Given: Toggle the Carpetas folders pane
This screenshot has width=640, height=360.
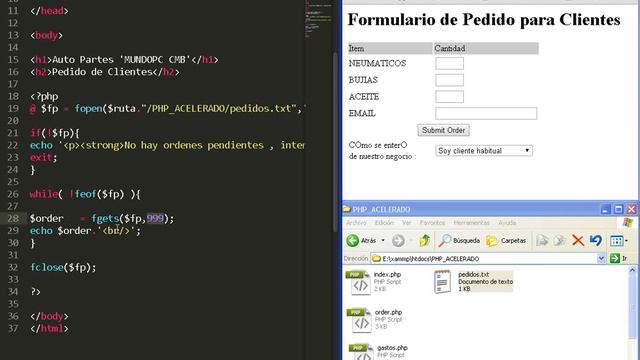Looking at the screenshot, I should pyautogui.click(x=506, y=240).
